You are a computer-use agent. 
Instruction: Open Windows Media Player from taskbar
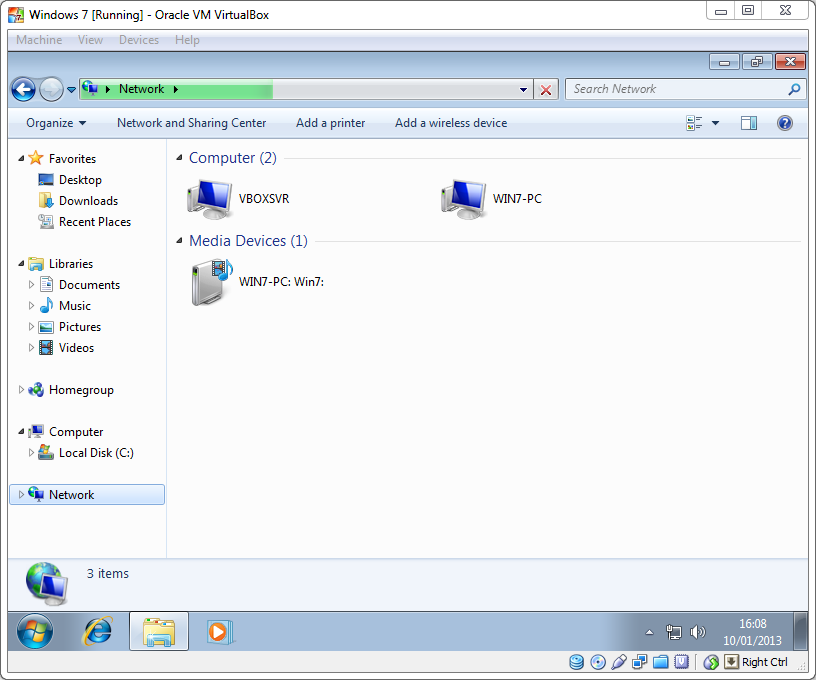pyautogui.click(x=219, y=631)
